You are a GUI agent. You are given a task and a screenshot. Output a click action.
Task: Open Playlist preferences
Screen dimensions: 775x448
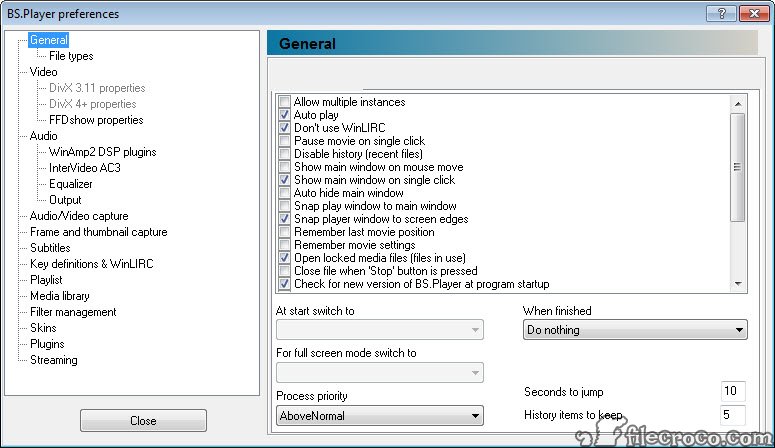coord(46,280)
